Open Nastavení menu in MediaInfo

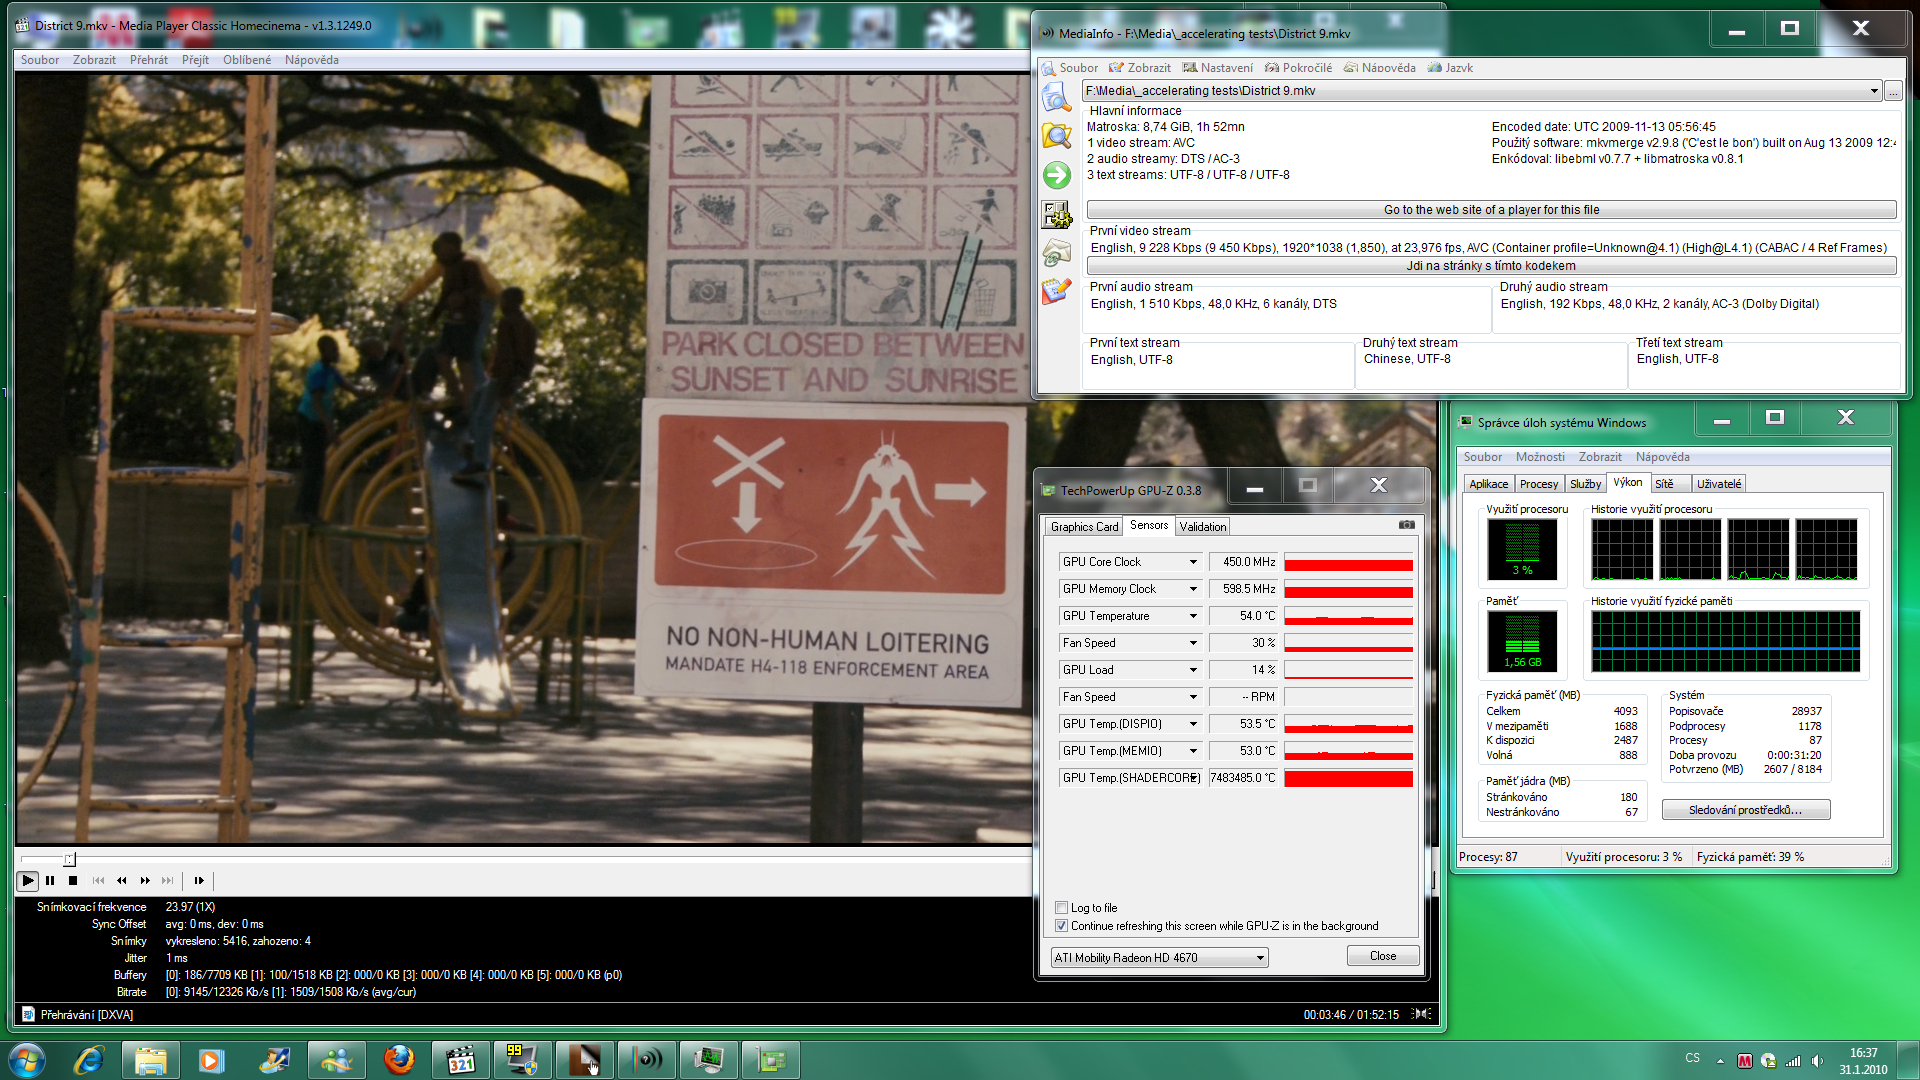[1218, 68]
